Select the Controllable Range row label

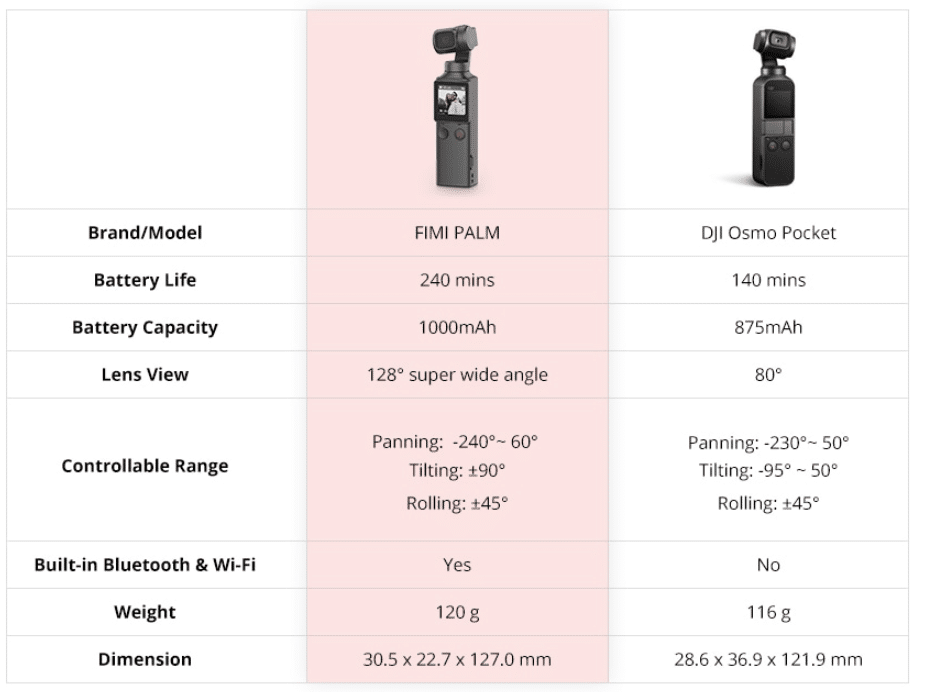pyautogui.click(x=145, y=466)
